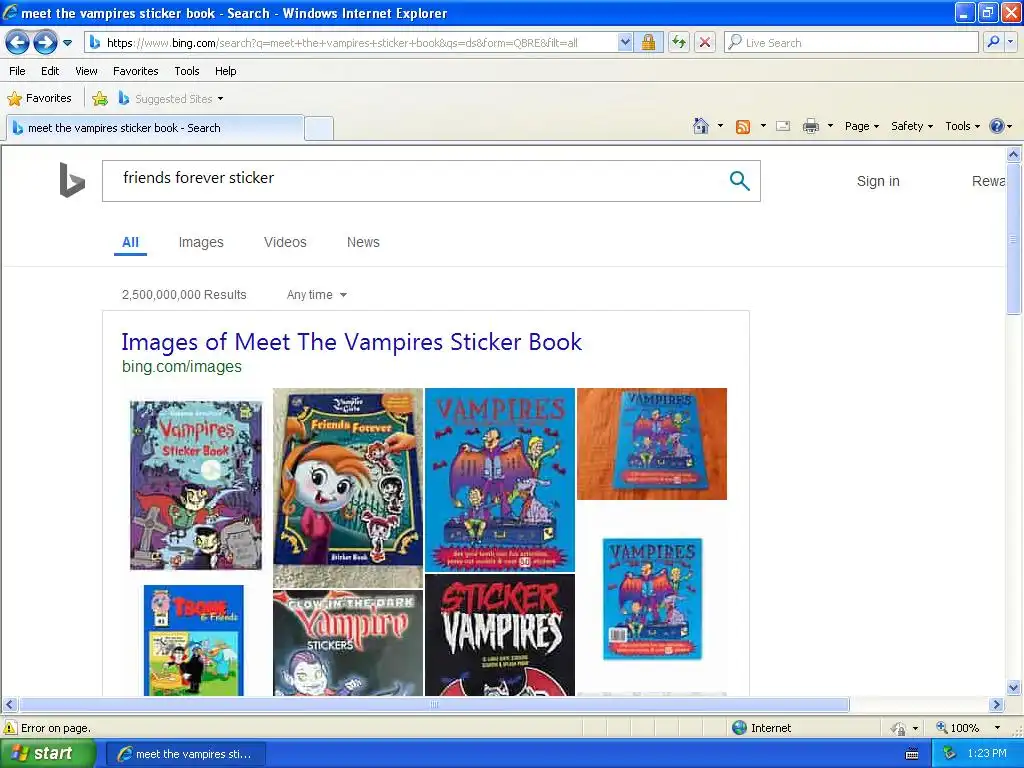Click the RSS feeds icon
Viewport: 1024px width, 768px height.
click(743, 127)
